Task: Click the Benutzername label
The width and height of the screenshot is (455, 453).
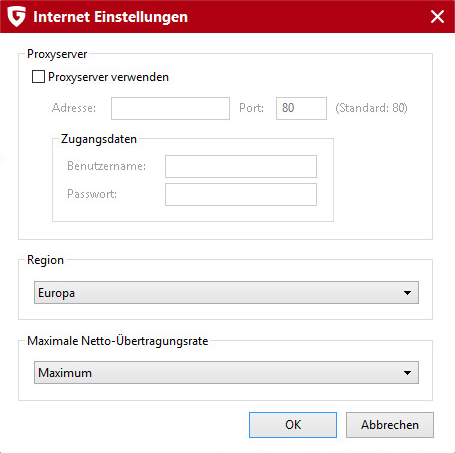Action: tap(107, 166)
